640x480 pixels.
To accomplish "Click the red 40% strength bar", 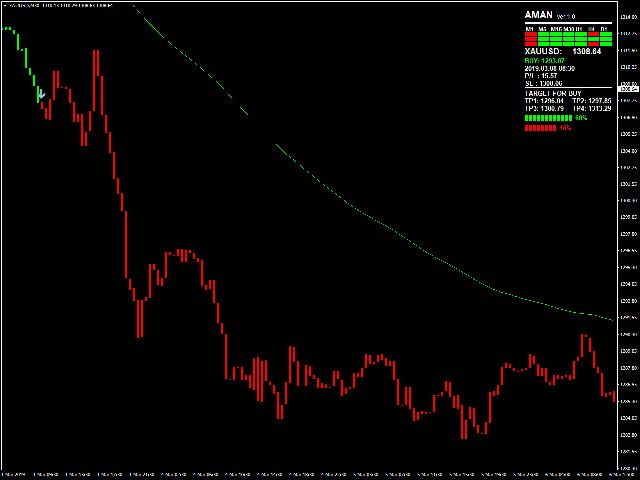I will click(540, 128).
